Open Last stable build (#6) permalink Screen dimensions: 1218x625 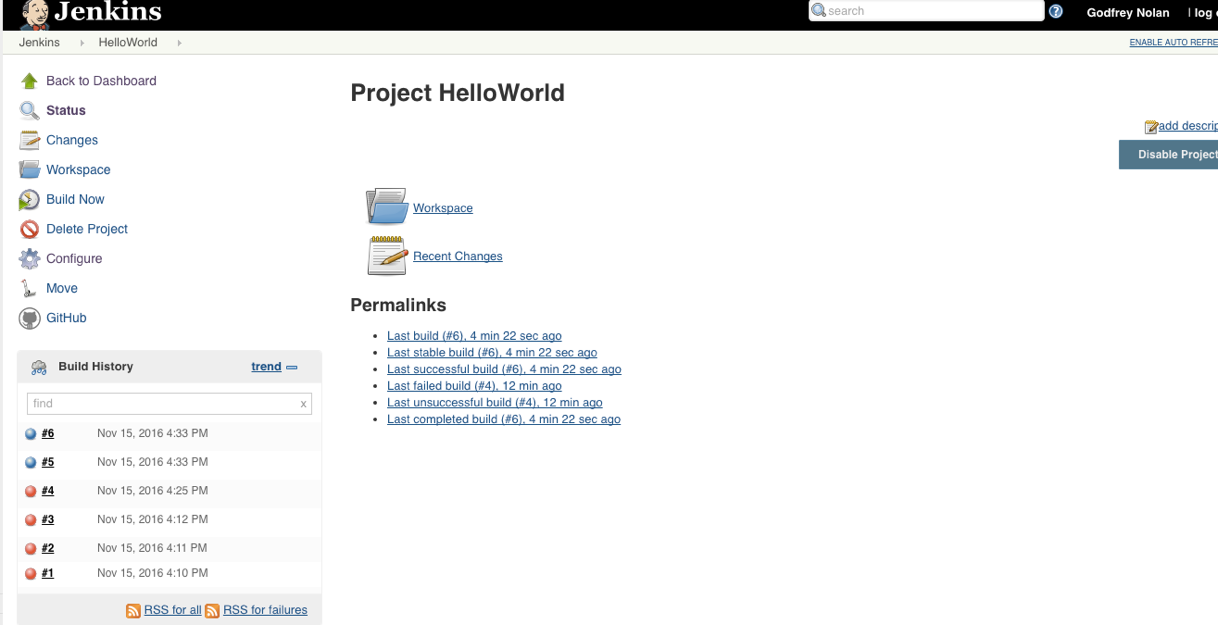point(492,353)
